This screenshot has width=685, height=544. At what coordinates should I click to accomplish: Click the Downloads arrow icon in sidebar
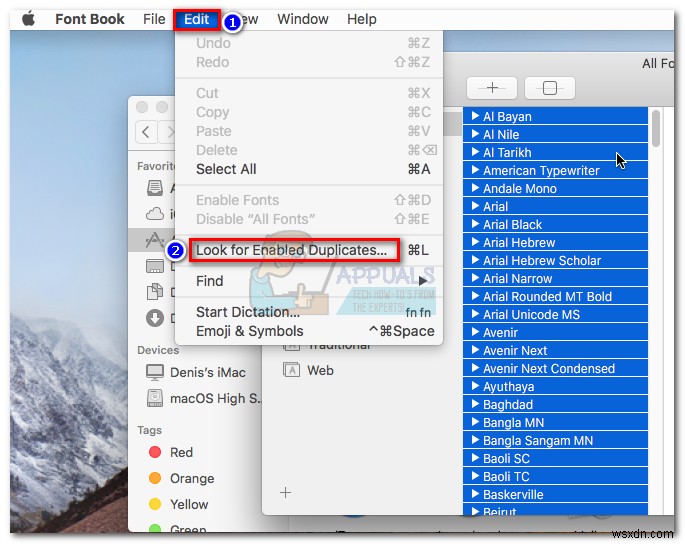[x=155, y=318]
